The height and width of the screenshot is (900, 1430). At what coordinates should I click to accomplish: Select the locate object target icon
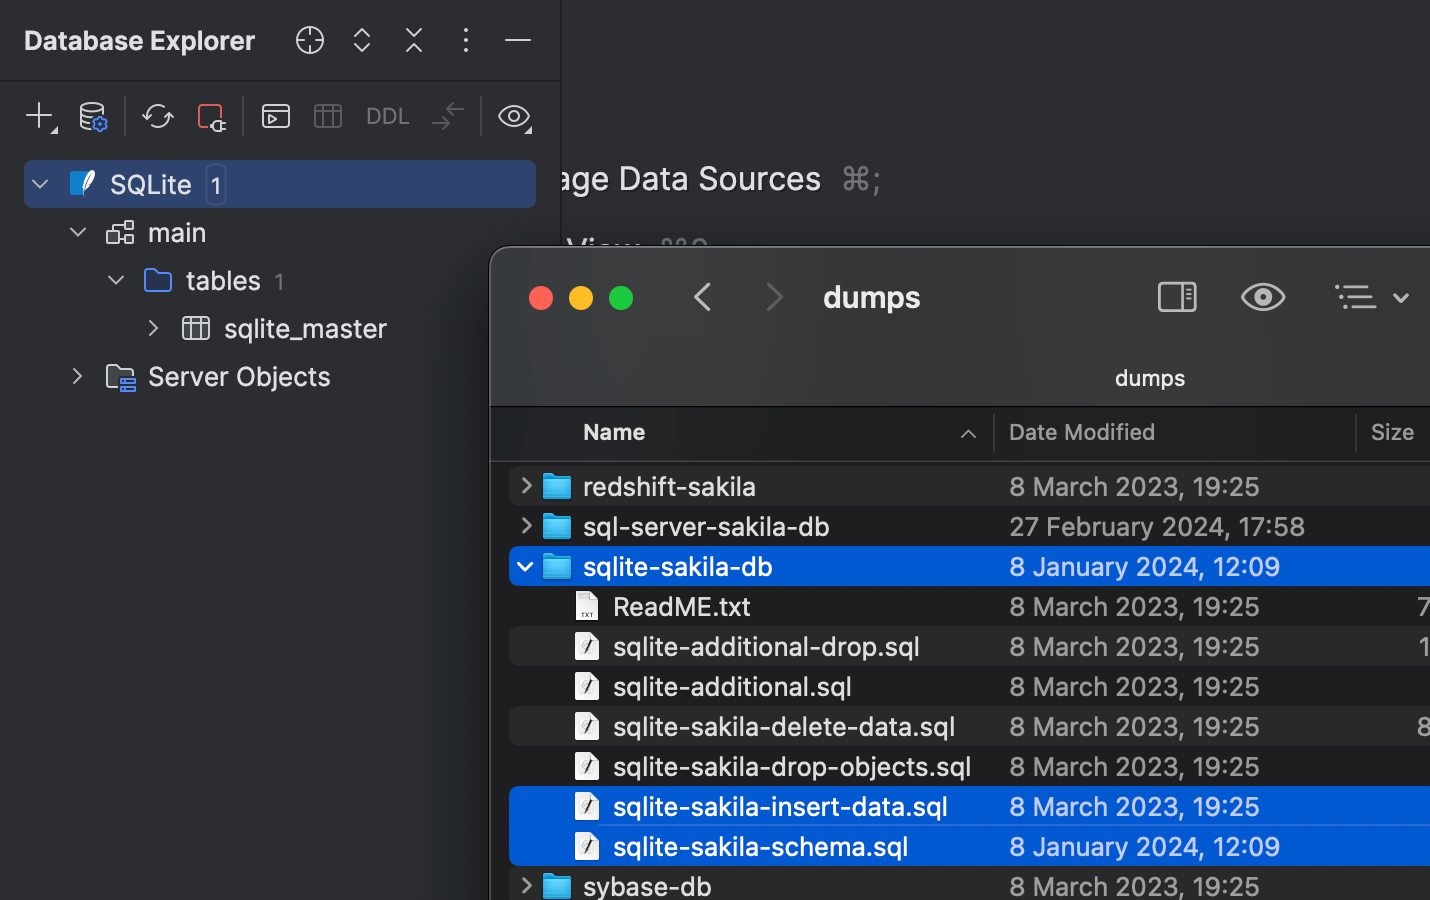pos(309,40)
